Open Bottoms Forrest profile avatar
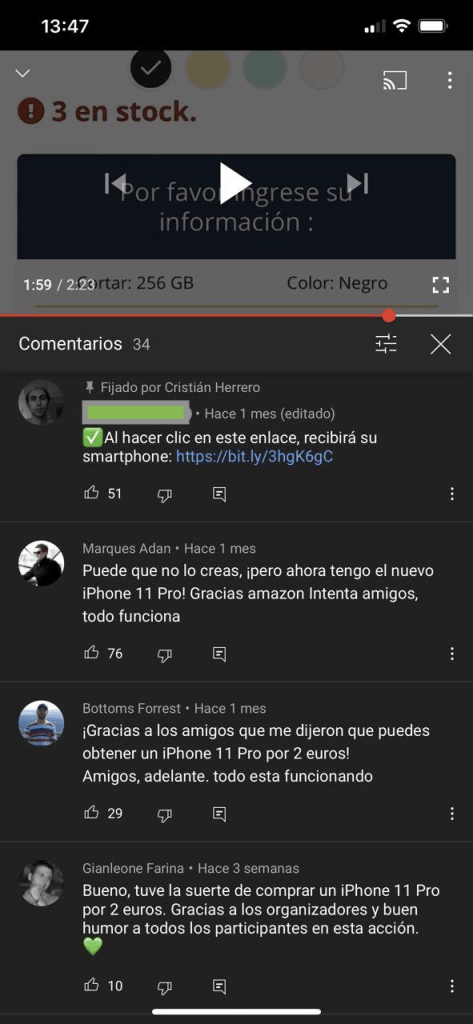This screenshot has width=473, height=1024. point(41,724)
